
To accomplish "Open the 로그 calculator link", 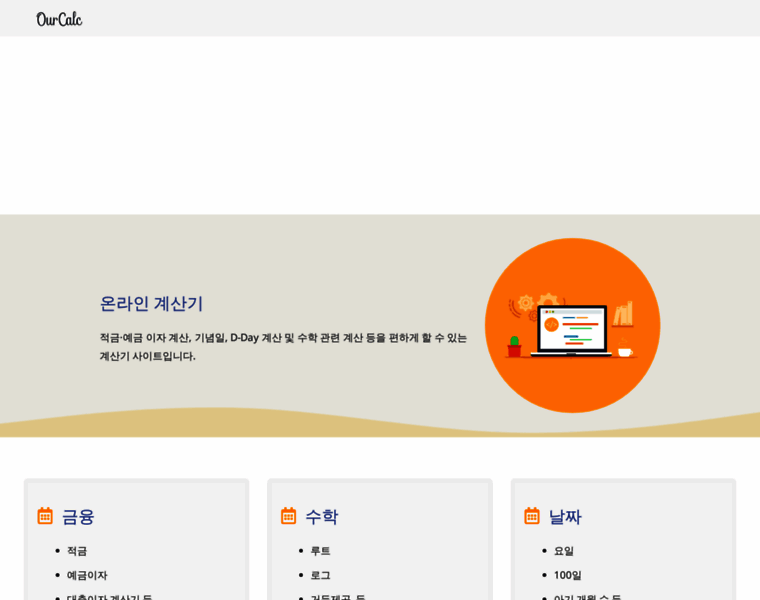I will point(320,575).
